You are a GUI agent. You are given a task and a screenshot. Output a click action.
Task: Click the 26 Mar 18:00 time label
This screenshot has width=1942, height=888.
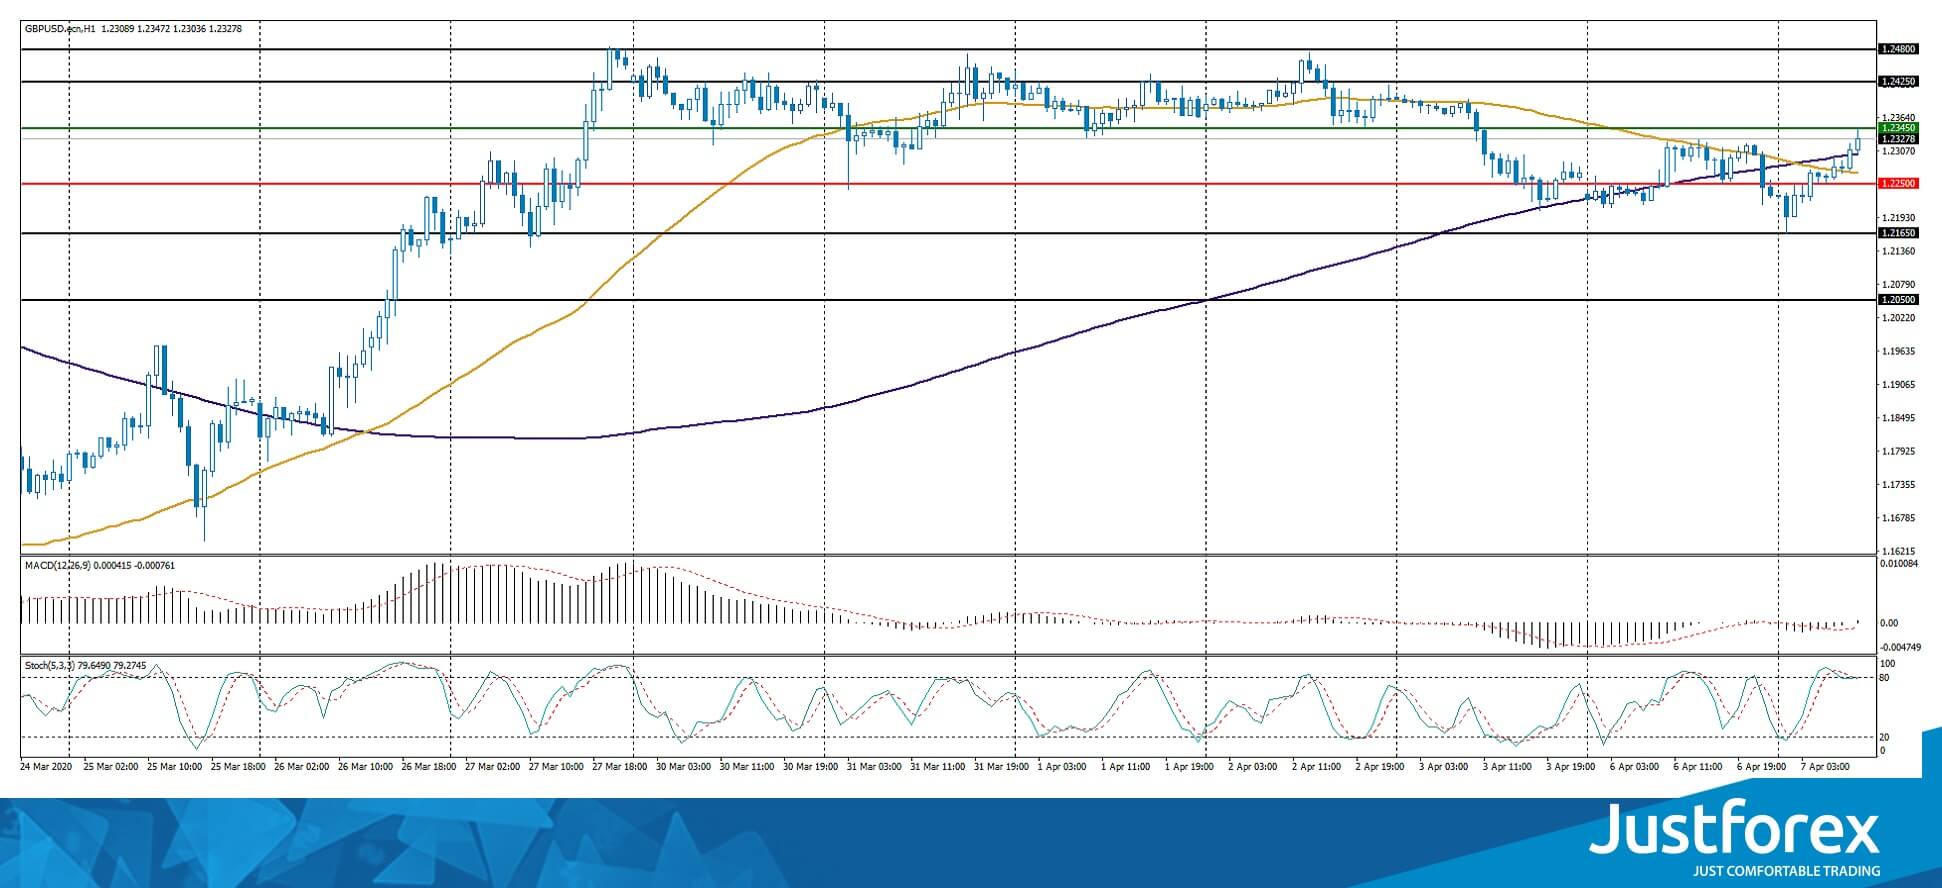click(429, 768)
